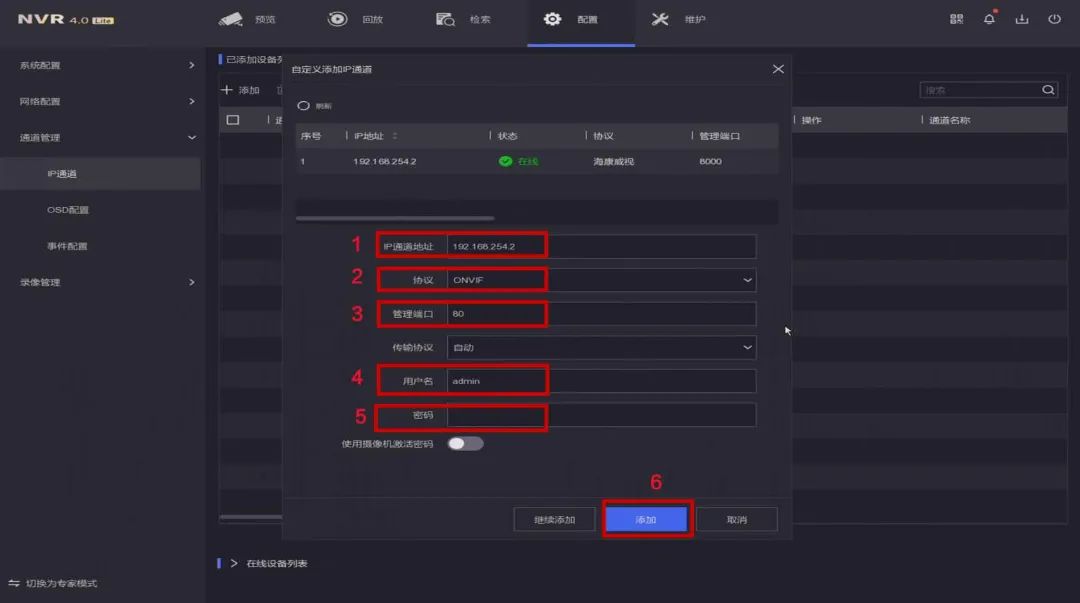The width and height of the screenshot is (1080, 603).
Task: Click the QR code icon in top bar
Action: click(957, 19)
